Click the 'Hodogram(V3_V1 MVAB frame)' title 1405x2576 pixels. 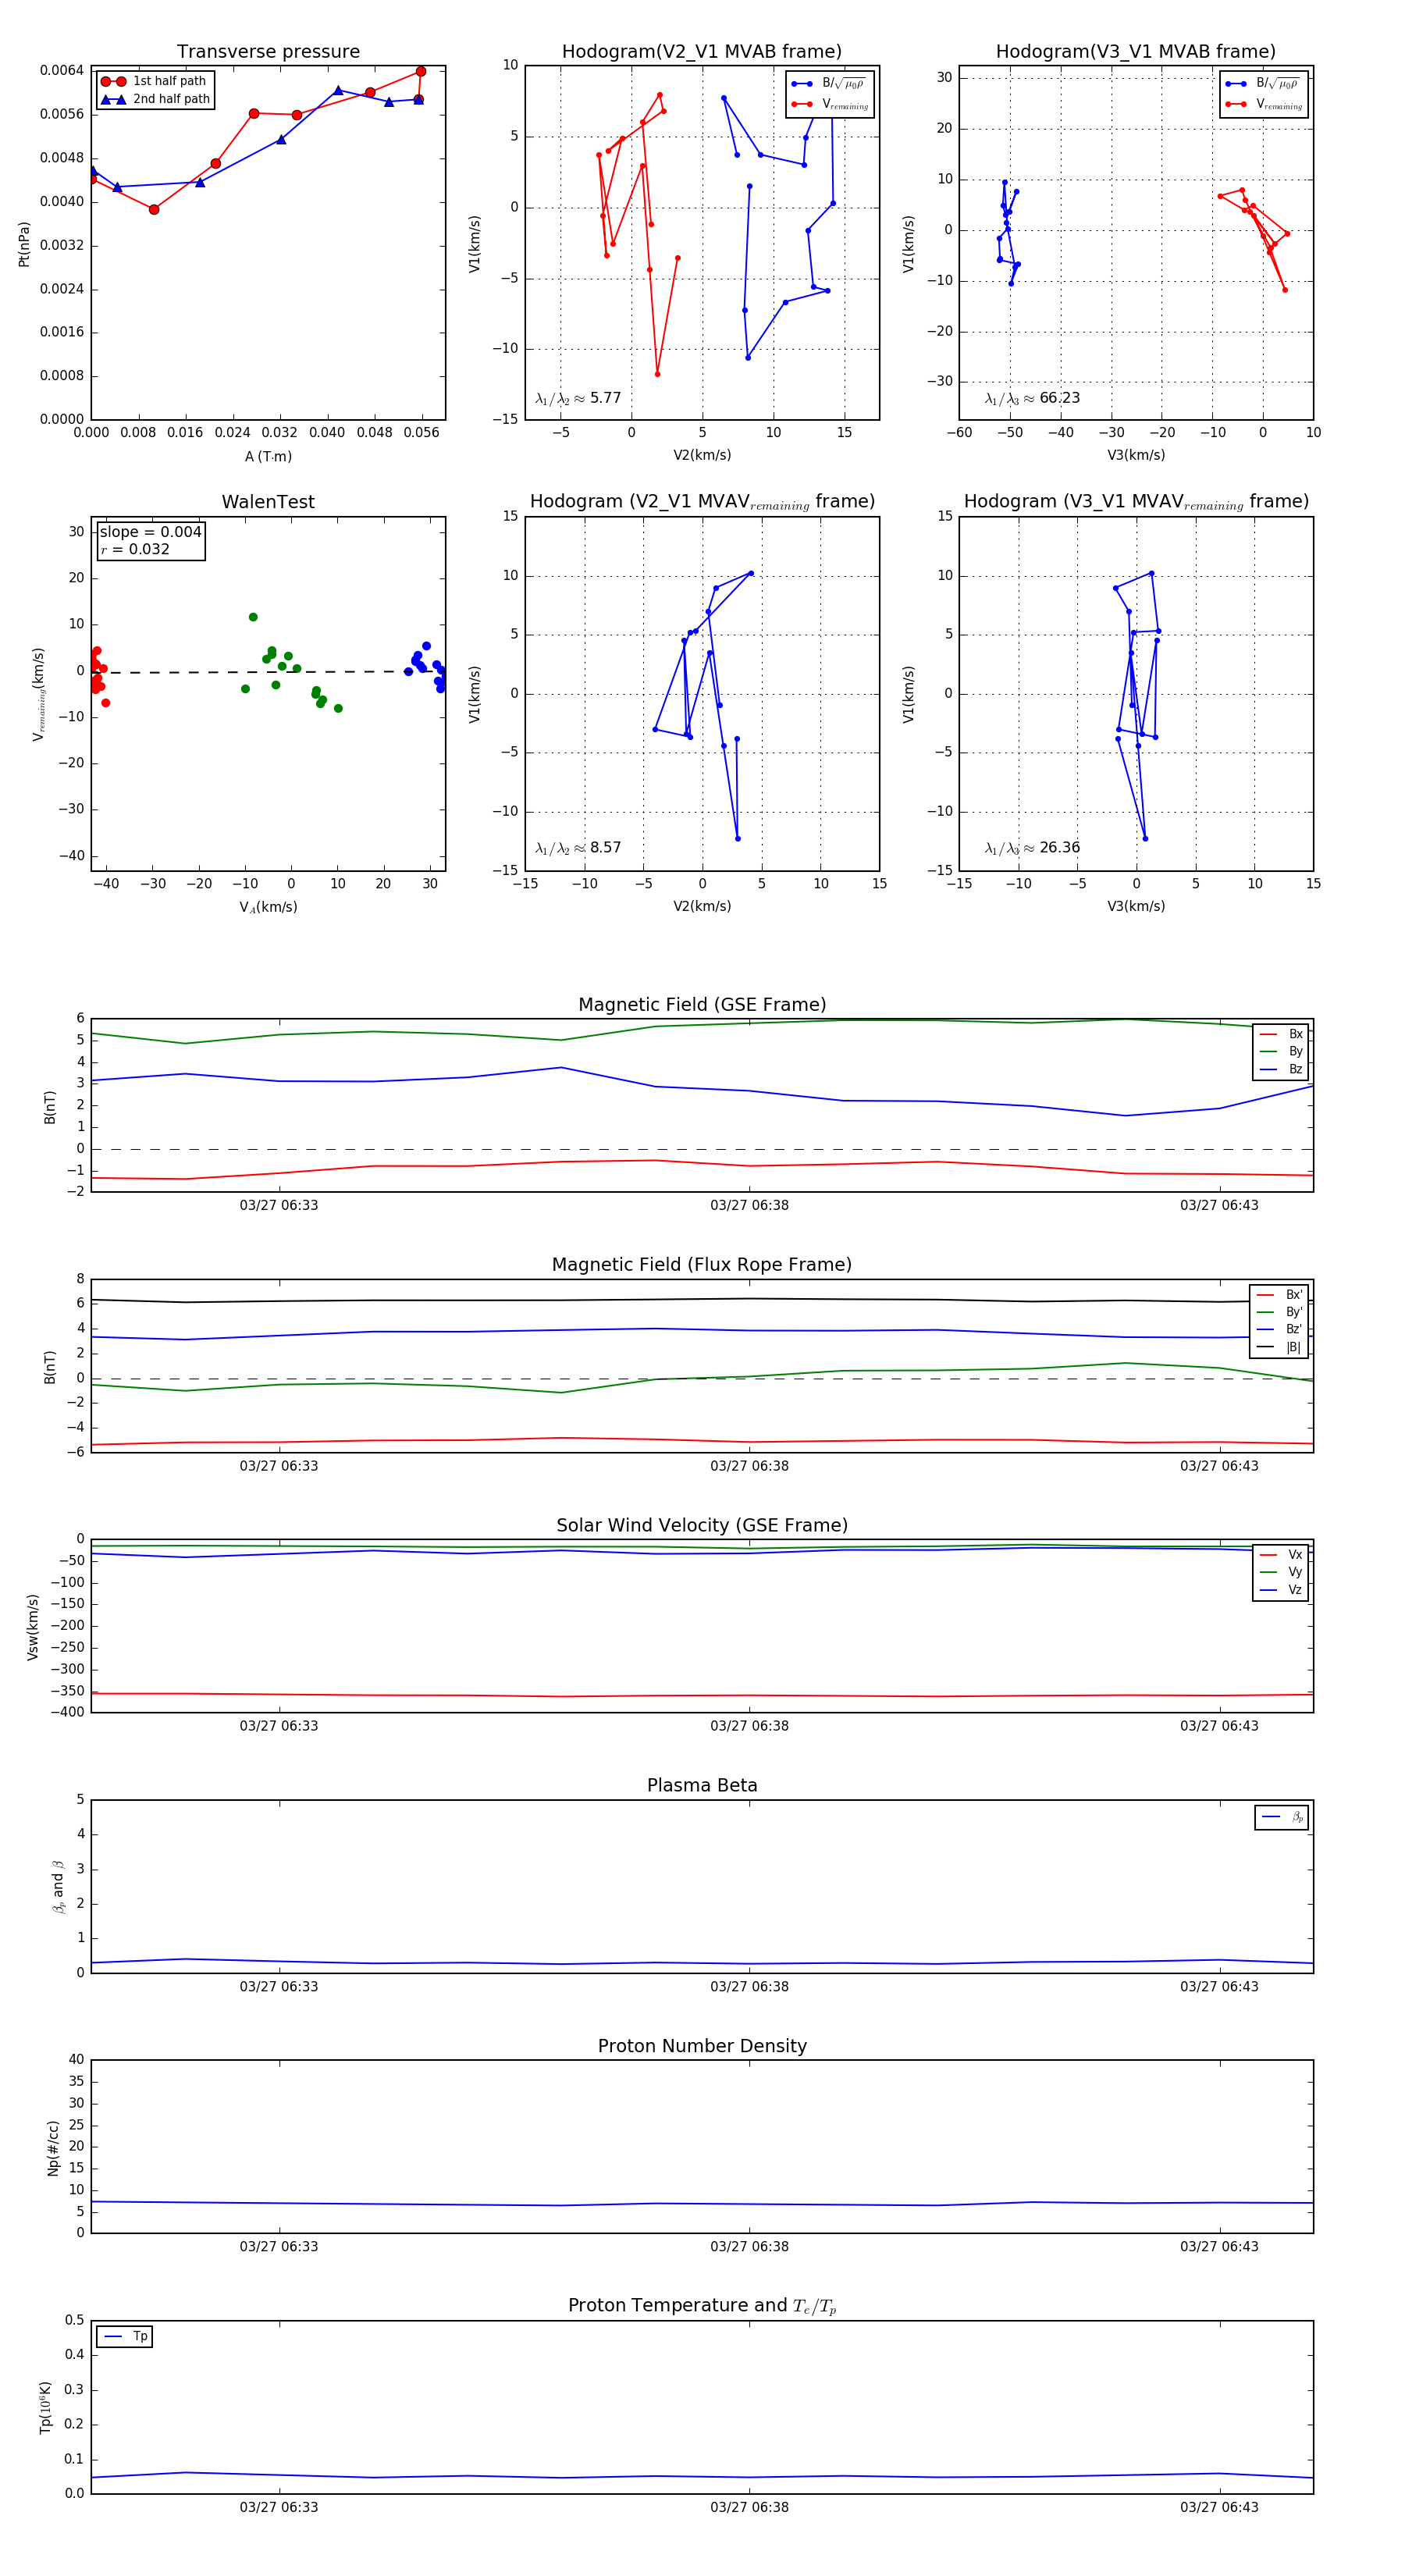[1136, 52]
